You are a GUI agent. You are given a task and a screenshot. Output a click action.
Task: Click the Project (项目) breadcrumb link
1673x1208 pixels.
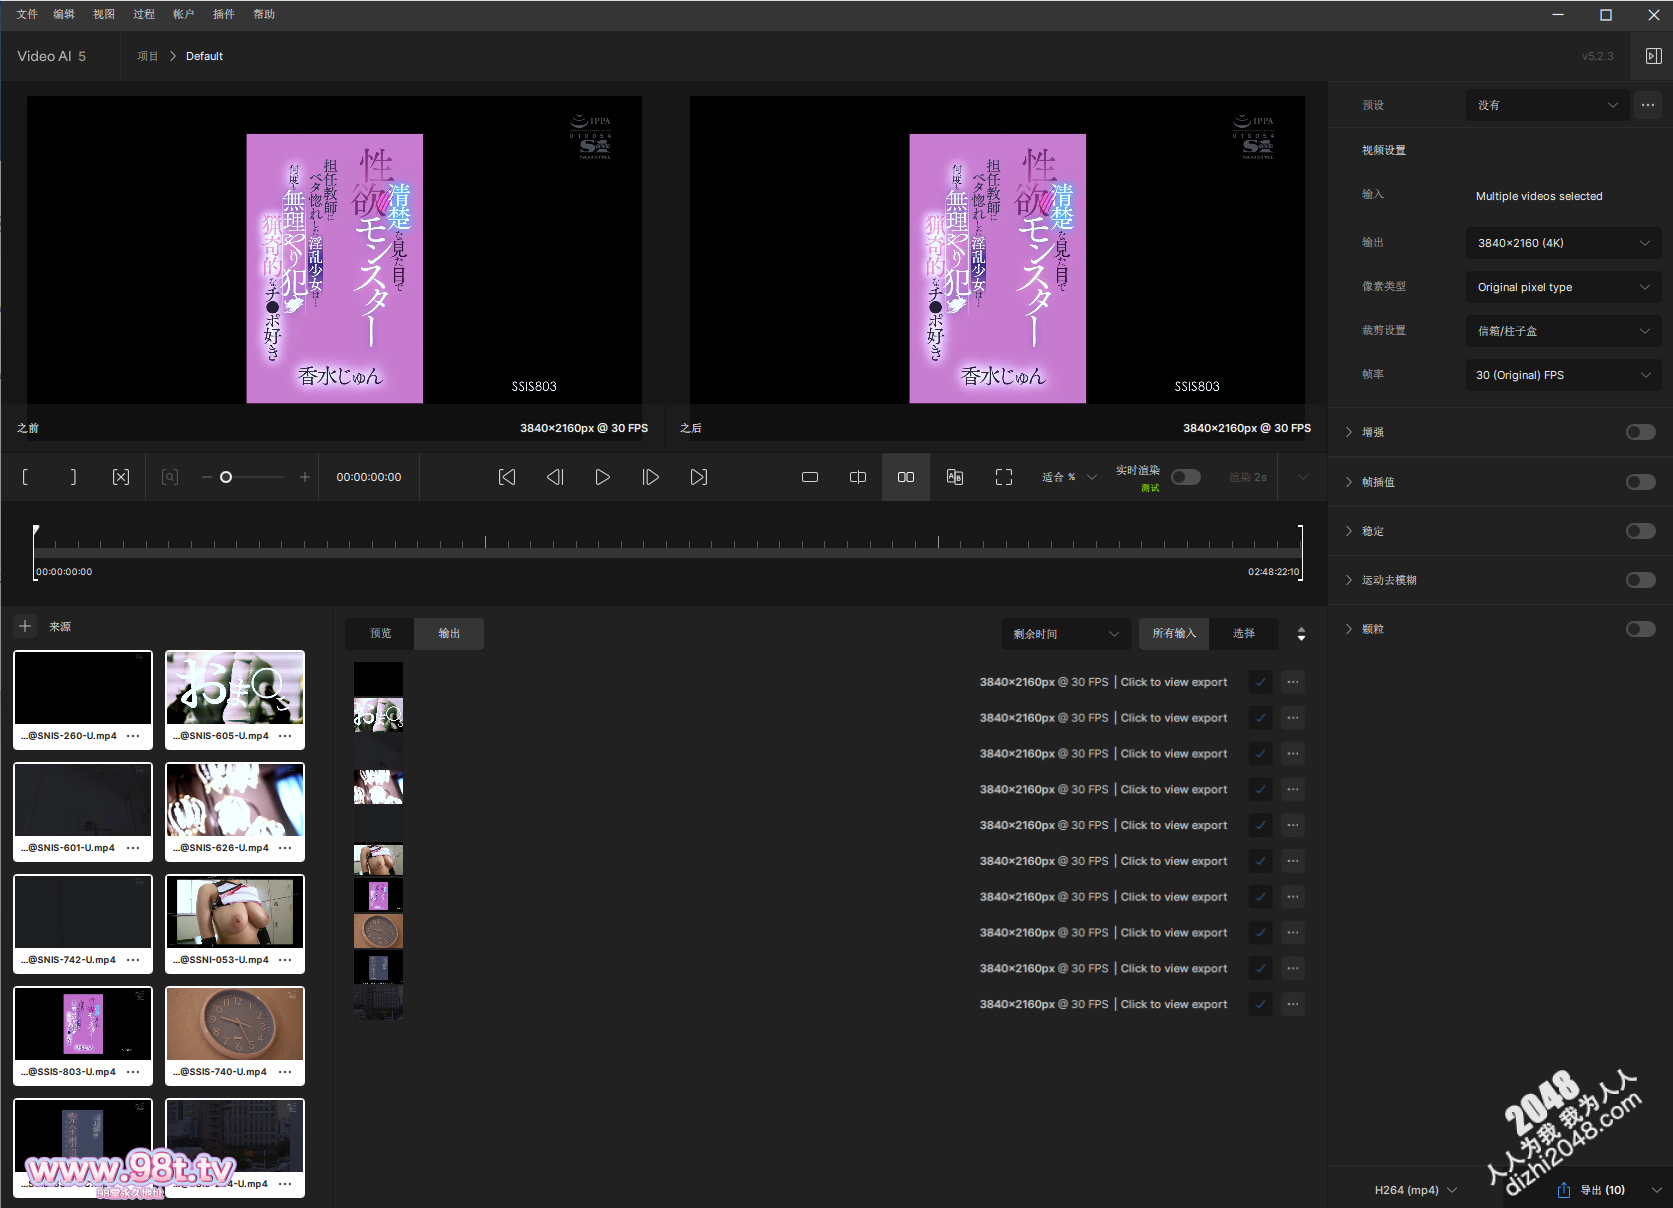coord(148,56)
